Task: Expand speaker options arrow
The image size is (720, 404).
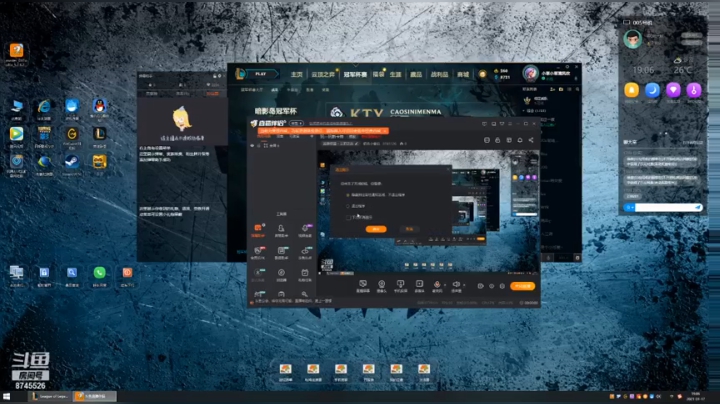Action: 464,285
